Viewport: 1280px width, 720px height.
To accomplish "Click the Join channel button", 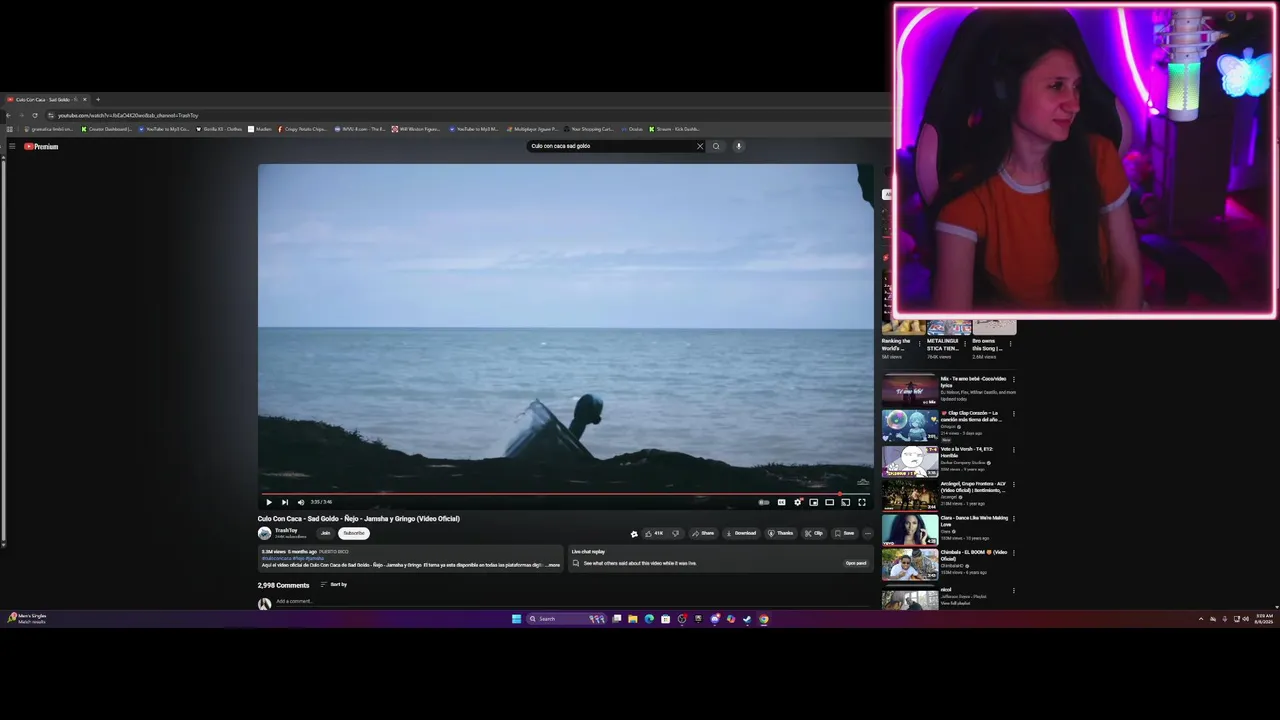I will [325, 533].
